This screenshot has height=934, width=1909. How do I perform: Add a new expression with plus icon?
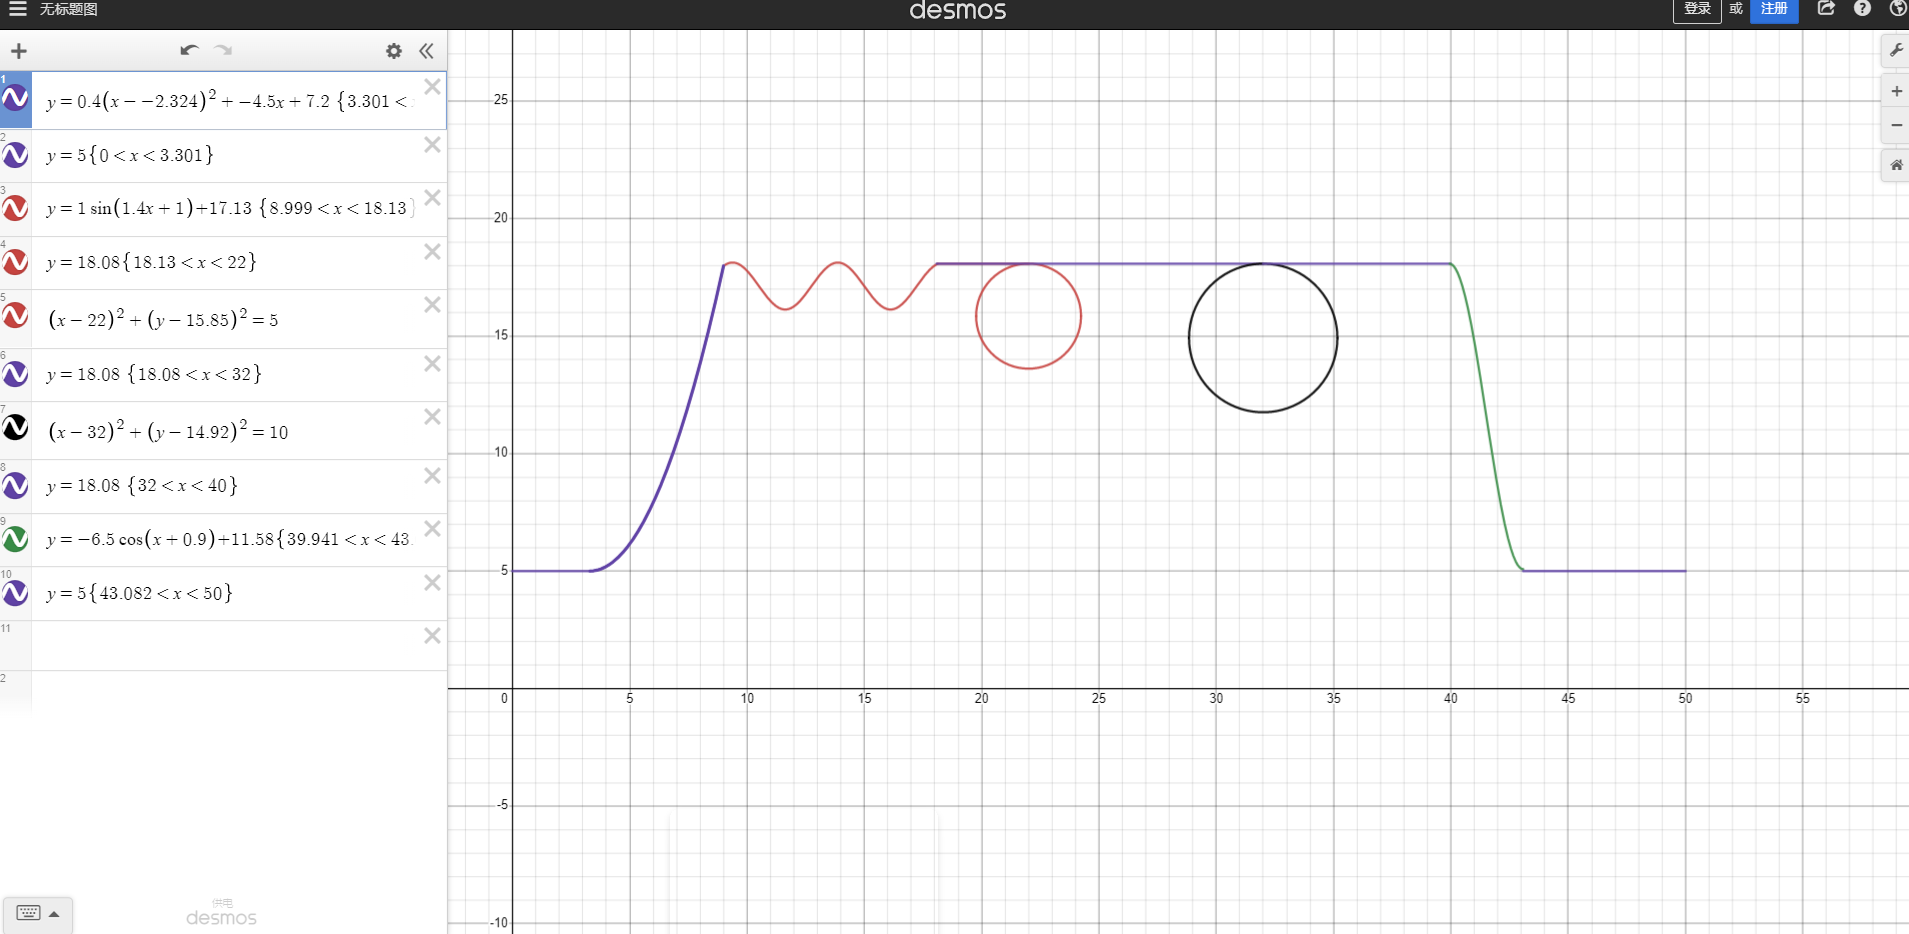(x=19, y=51)
